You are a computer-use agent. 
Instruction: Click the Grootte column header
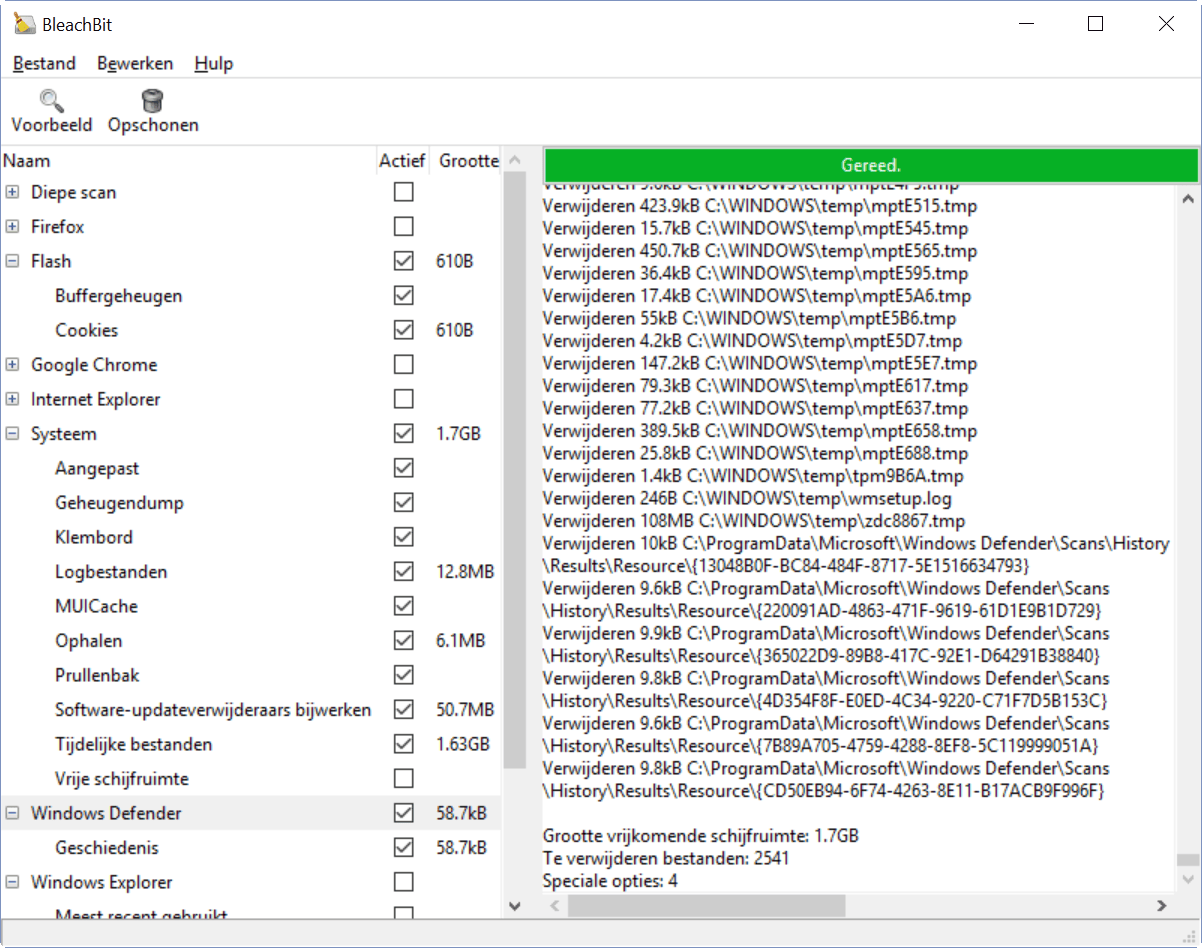(467, 160)
